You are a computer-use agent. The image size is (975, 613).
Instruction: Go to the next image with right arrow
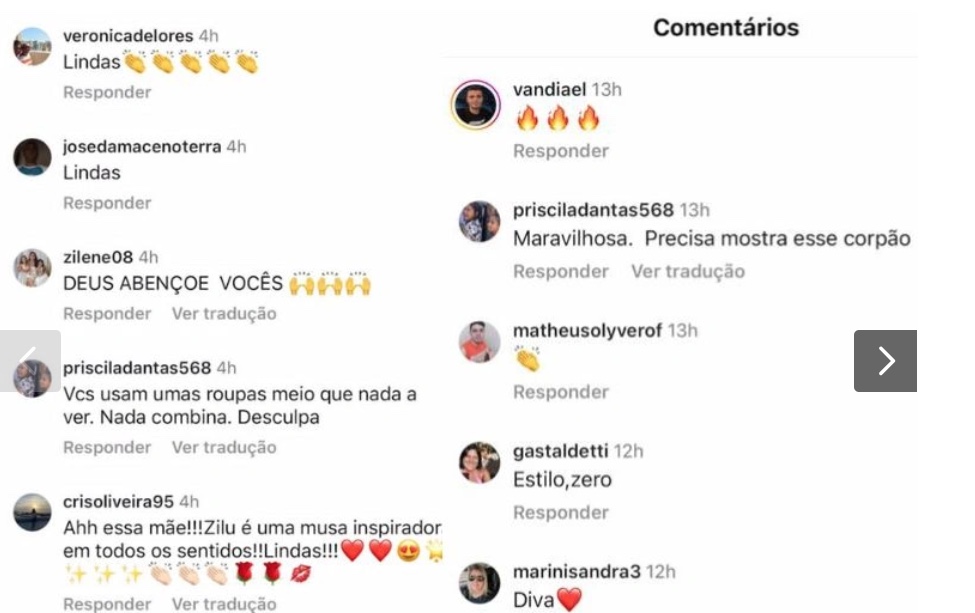click(885, 361)
